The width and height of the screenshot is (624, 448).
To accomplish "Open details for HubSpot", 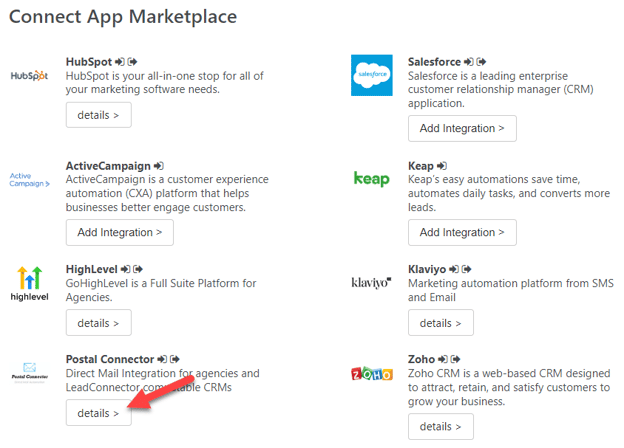I will (x=99, y=115).
